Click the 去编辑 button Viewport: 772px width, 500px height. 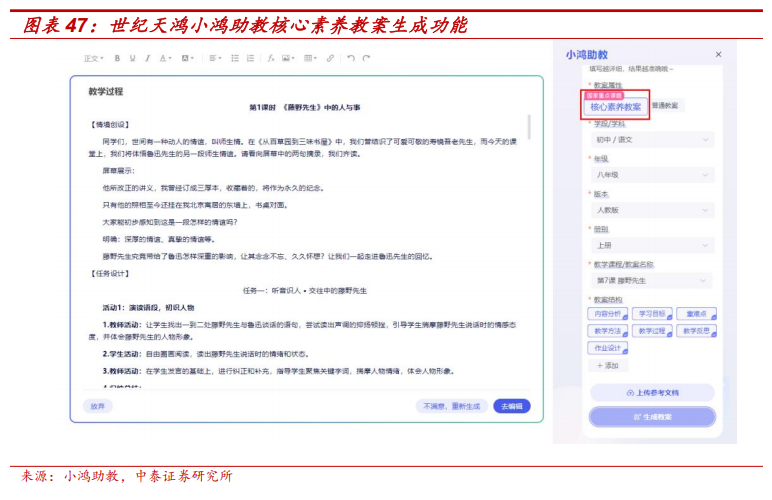[x=512, y=406]
